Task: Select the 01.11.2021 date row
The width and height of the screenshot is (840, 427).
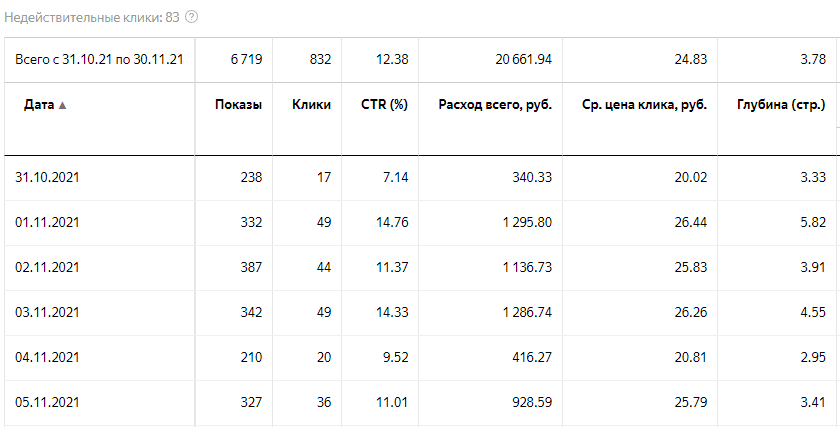Action: (x=46, y=222)
